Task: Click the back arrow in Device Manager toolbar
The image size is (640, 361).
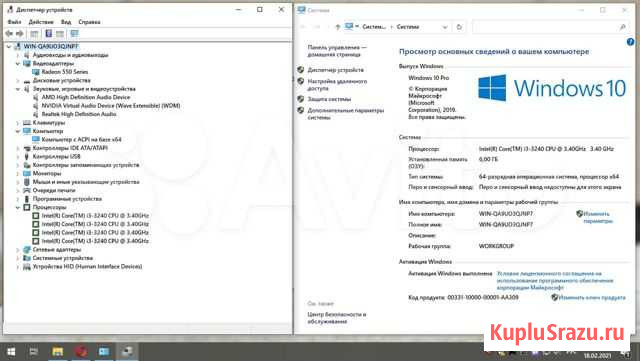Action: coord(9,34)
